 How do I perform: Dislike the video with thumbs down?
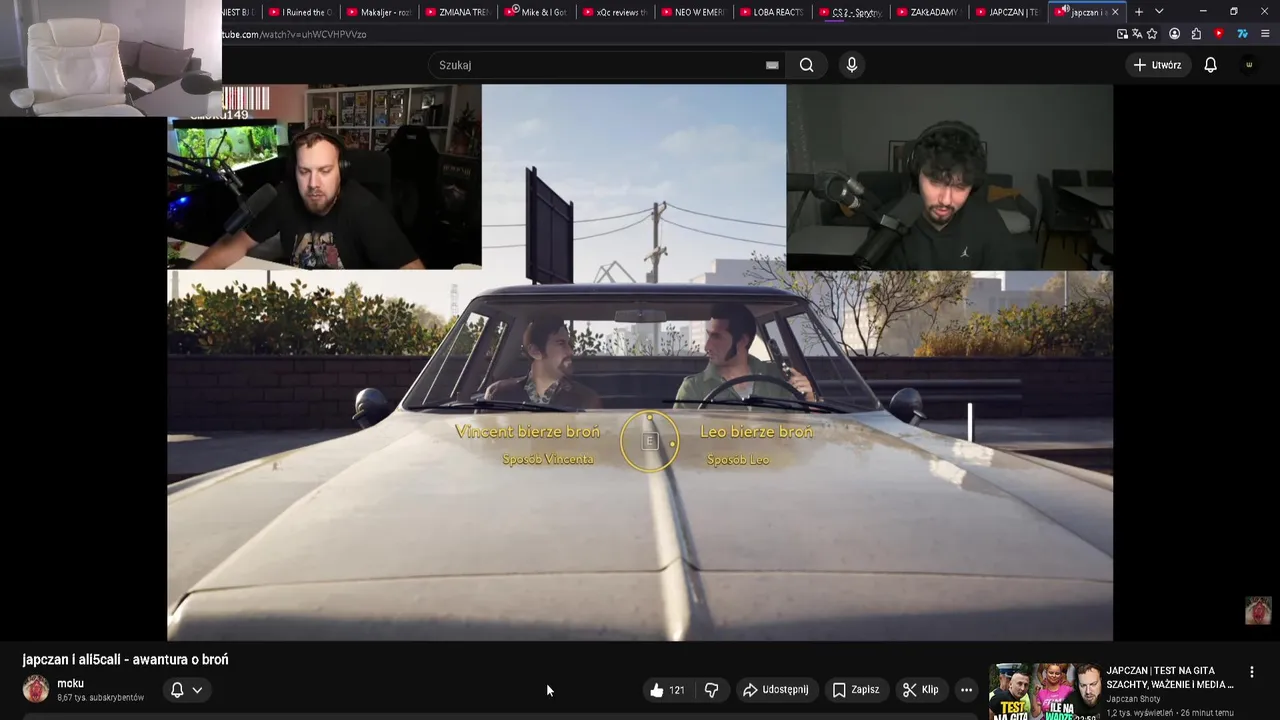pyautogui.click(x=711, y=690)
